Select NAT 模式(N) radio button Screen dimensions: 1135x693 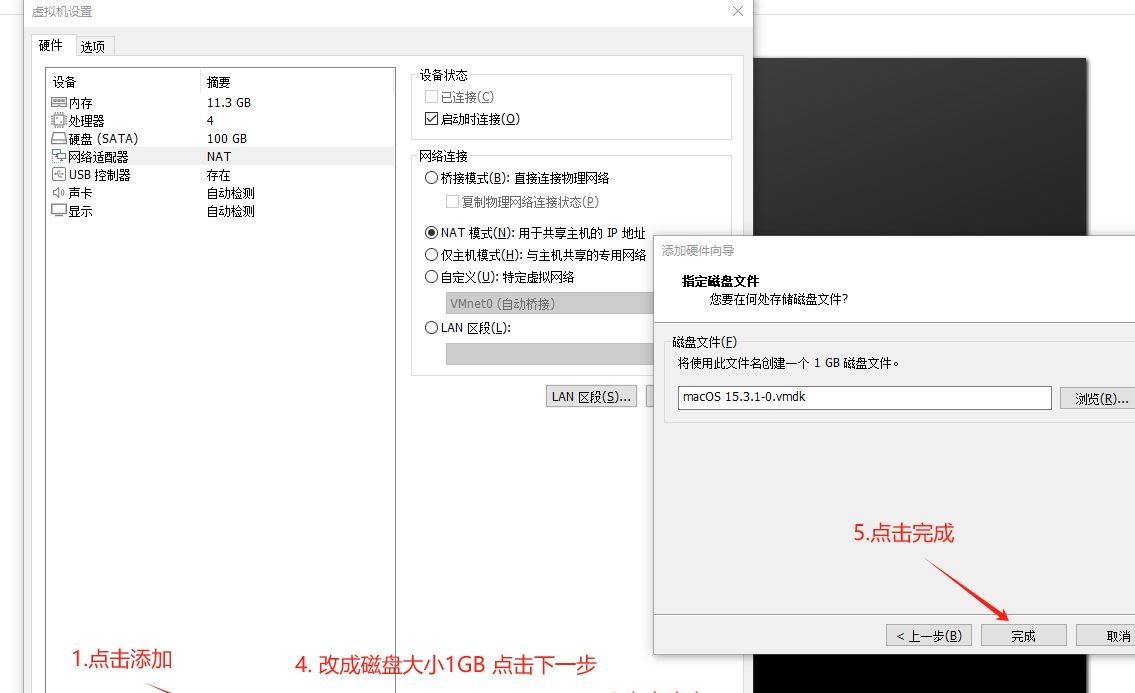(431, 232)
